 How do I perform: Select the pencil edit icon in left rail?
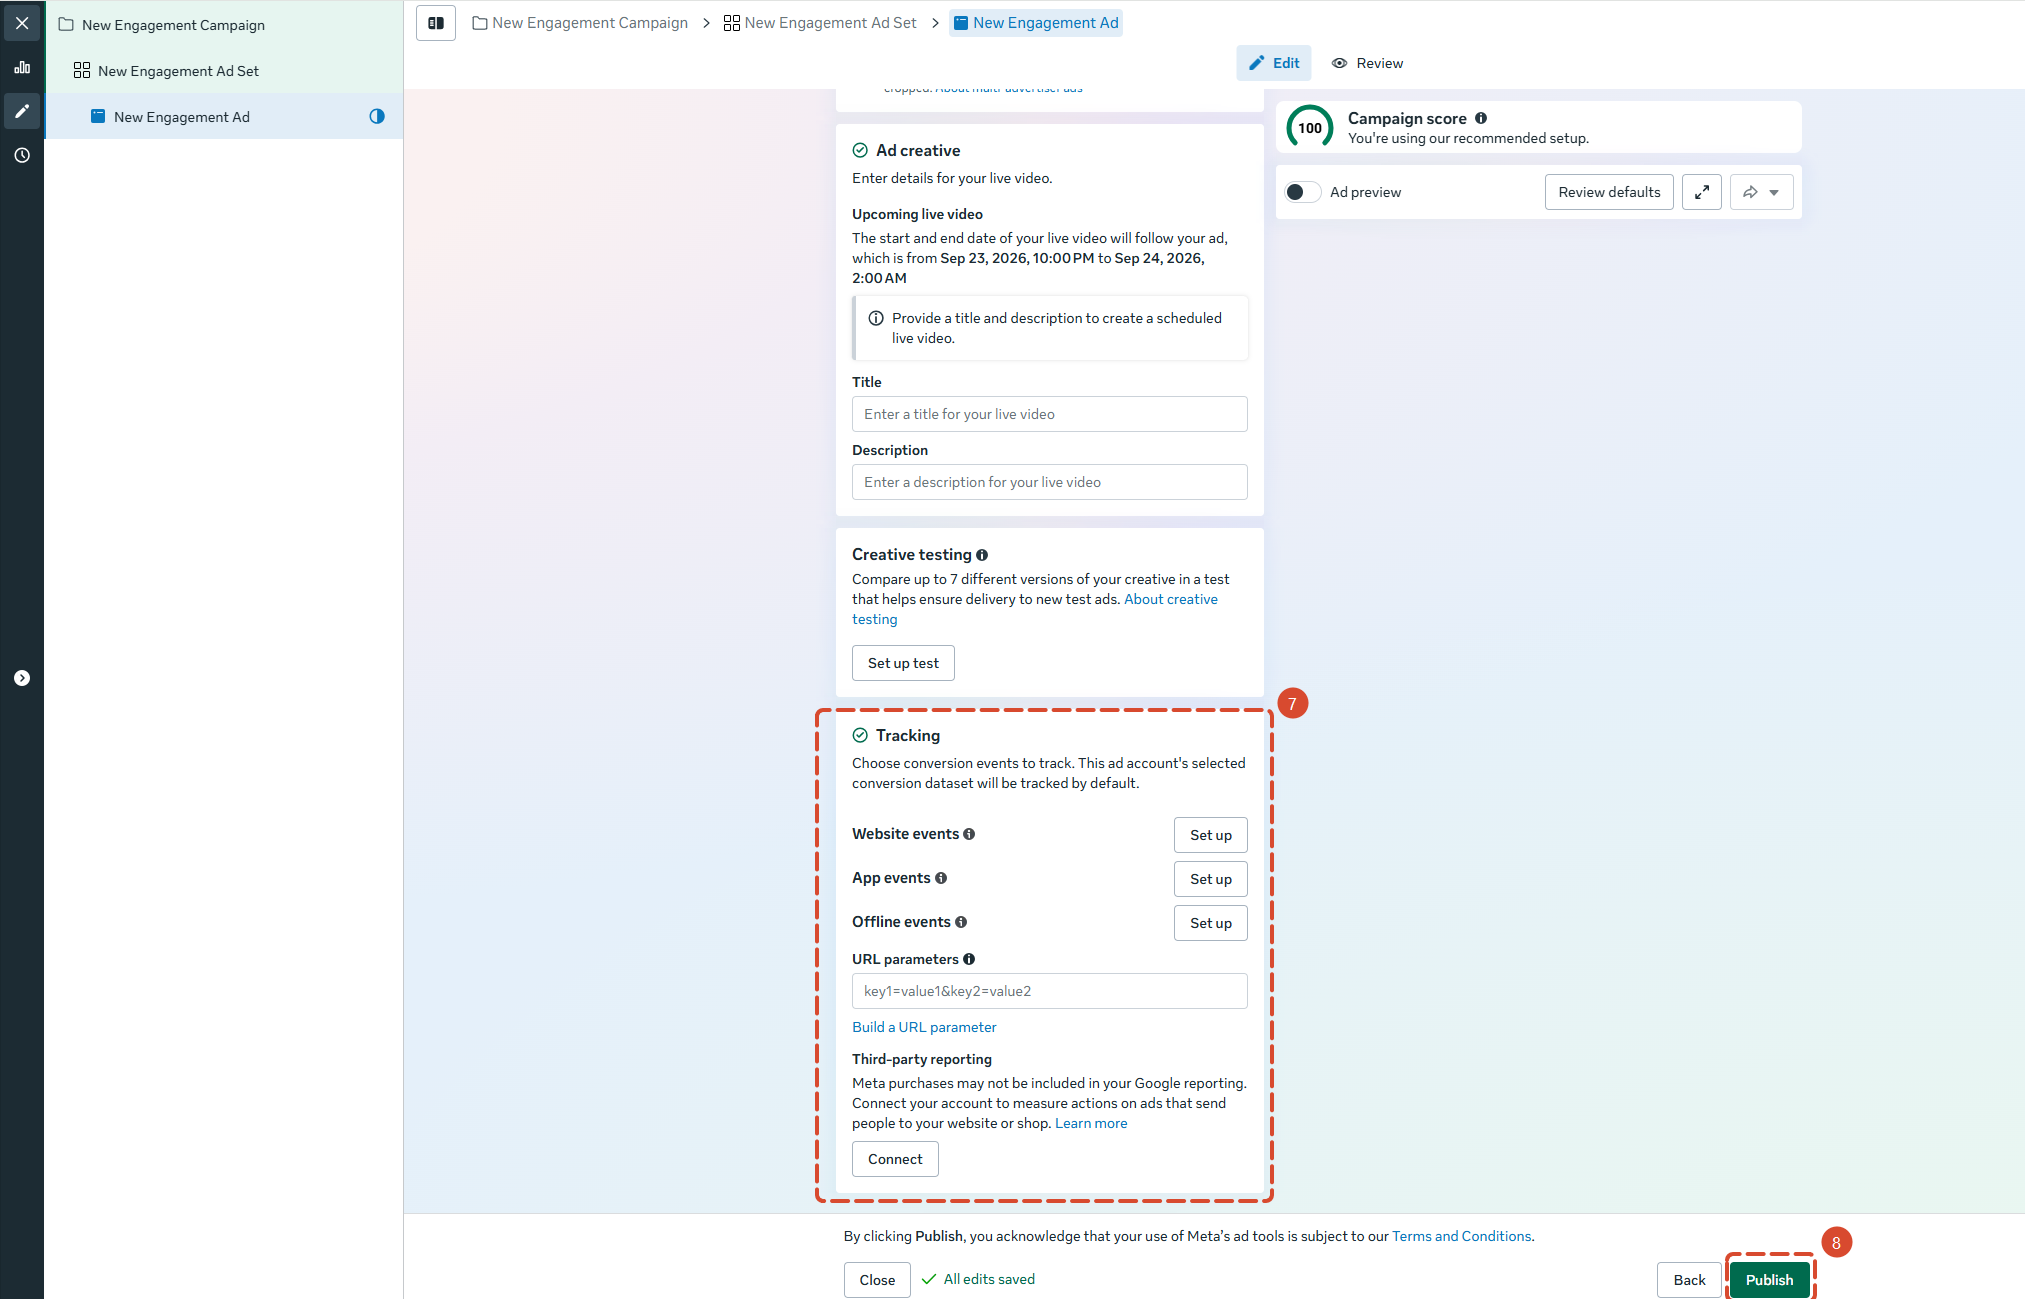point(22,111)
